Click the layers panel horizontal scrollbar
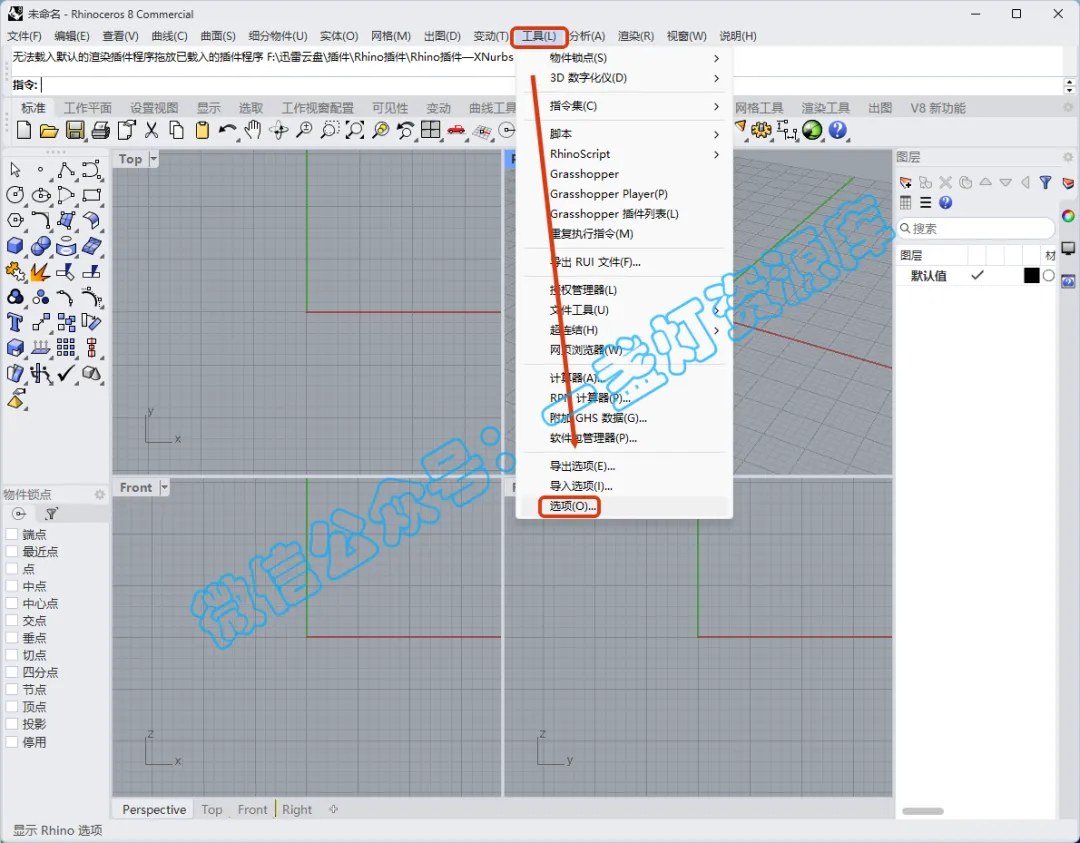This screenshot has width=1080, height=843. point(923,811)
